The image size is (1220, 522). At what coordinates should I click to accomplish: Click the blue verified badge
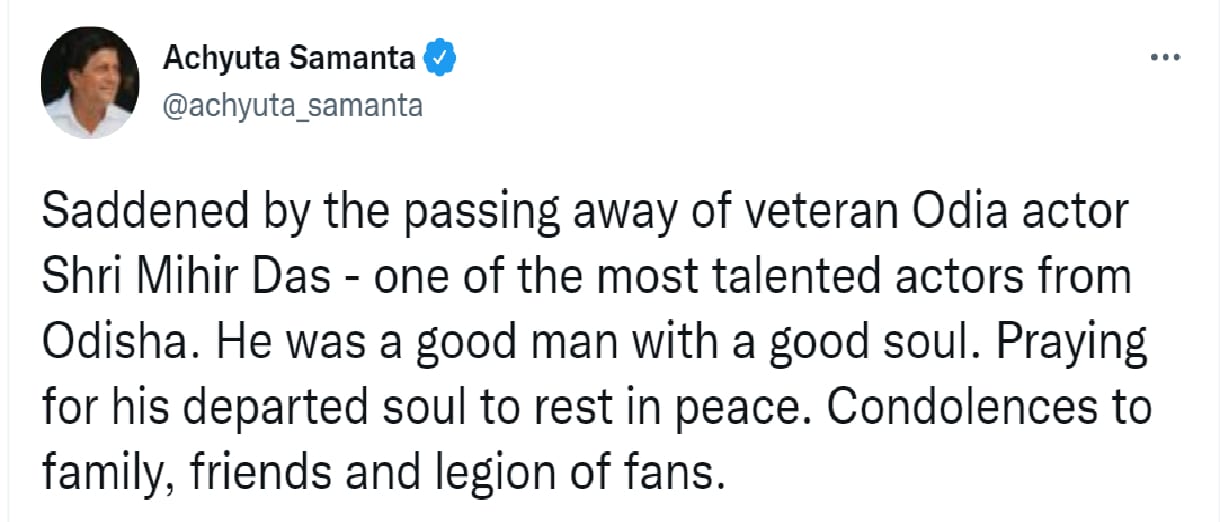pos(441,59)
